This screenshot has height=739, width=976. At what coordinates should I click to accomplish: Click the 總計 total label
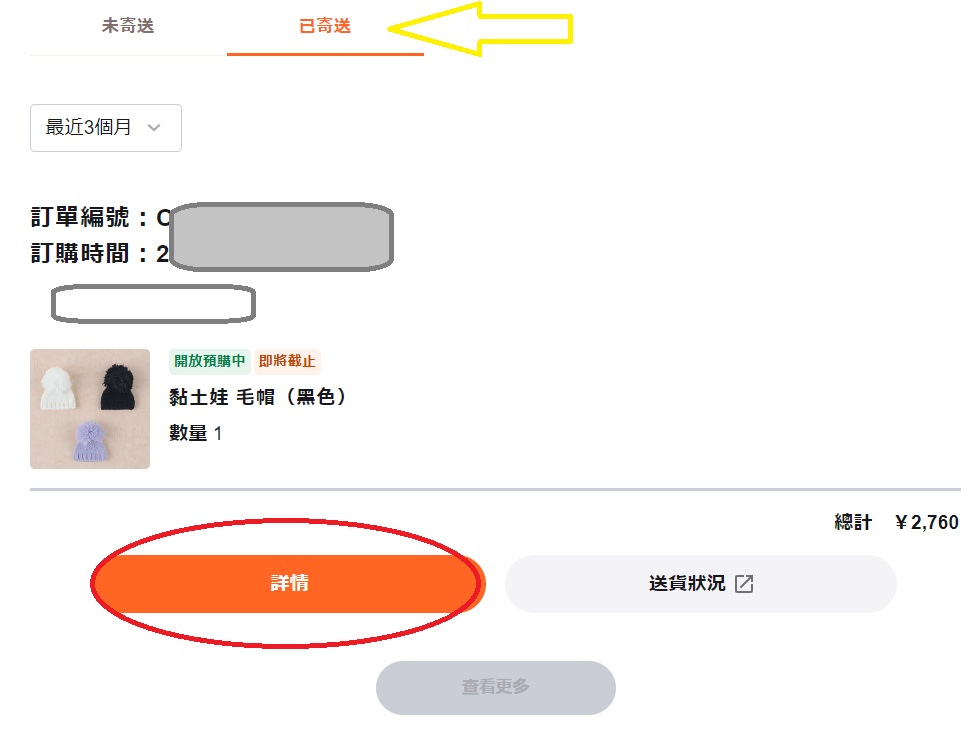[x=853, y=522]
